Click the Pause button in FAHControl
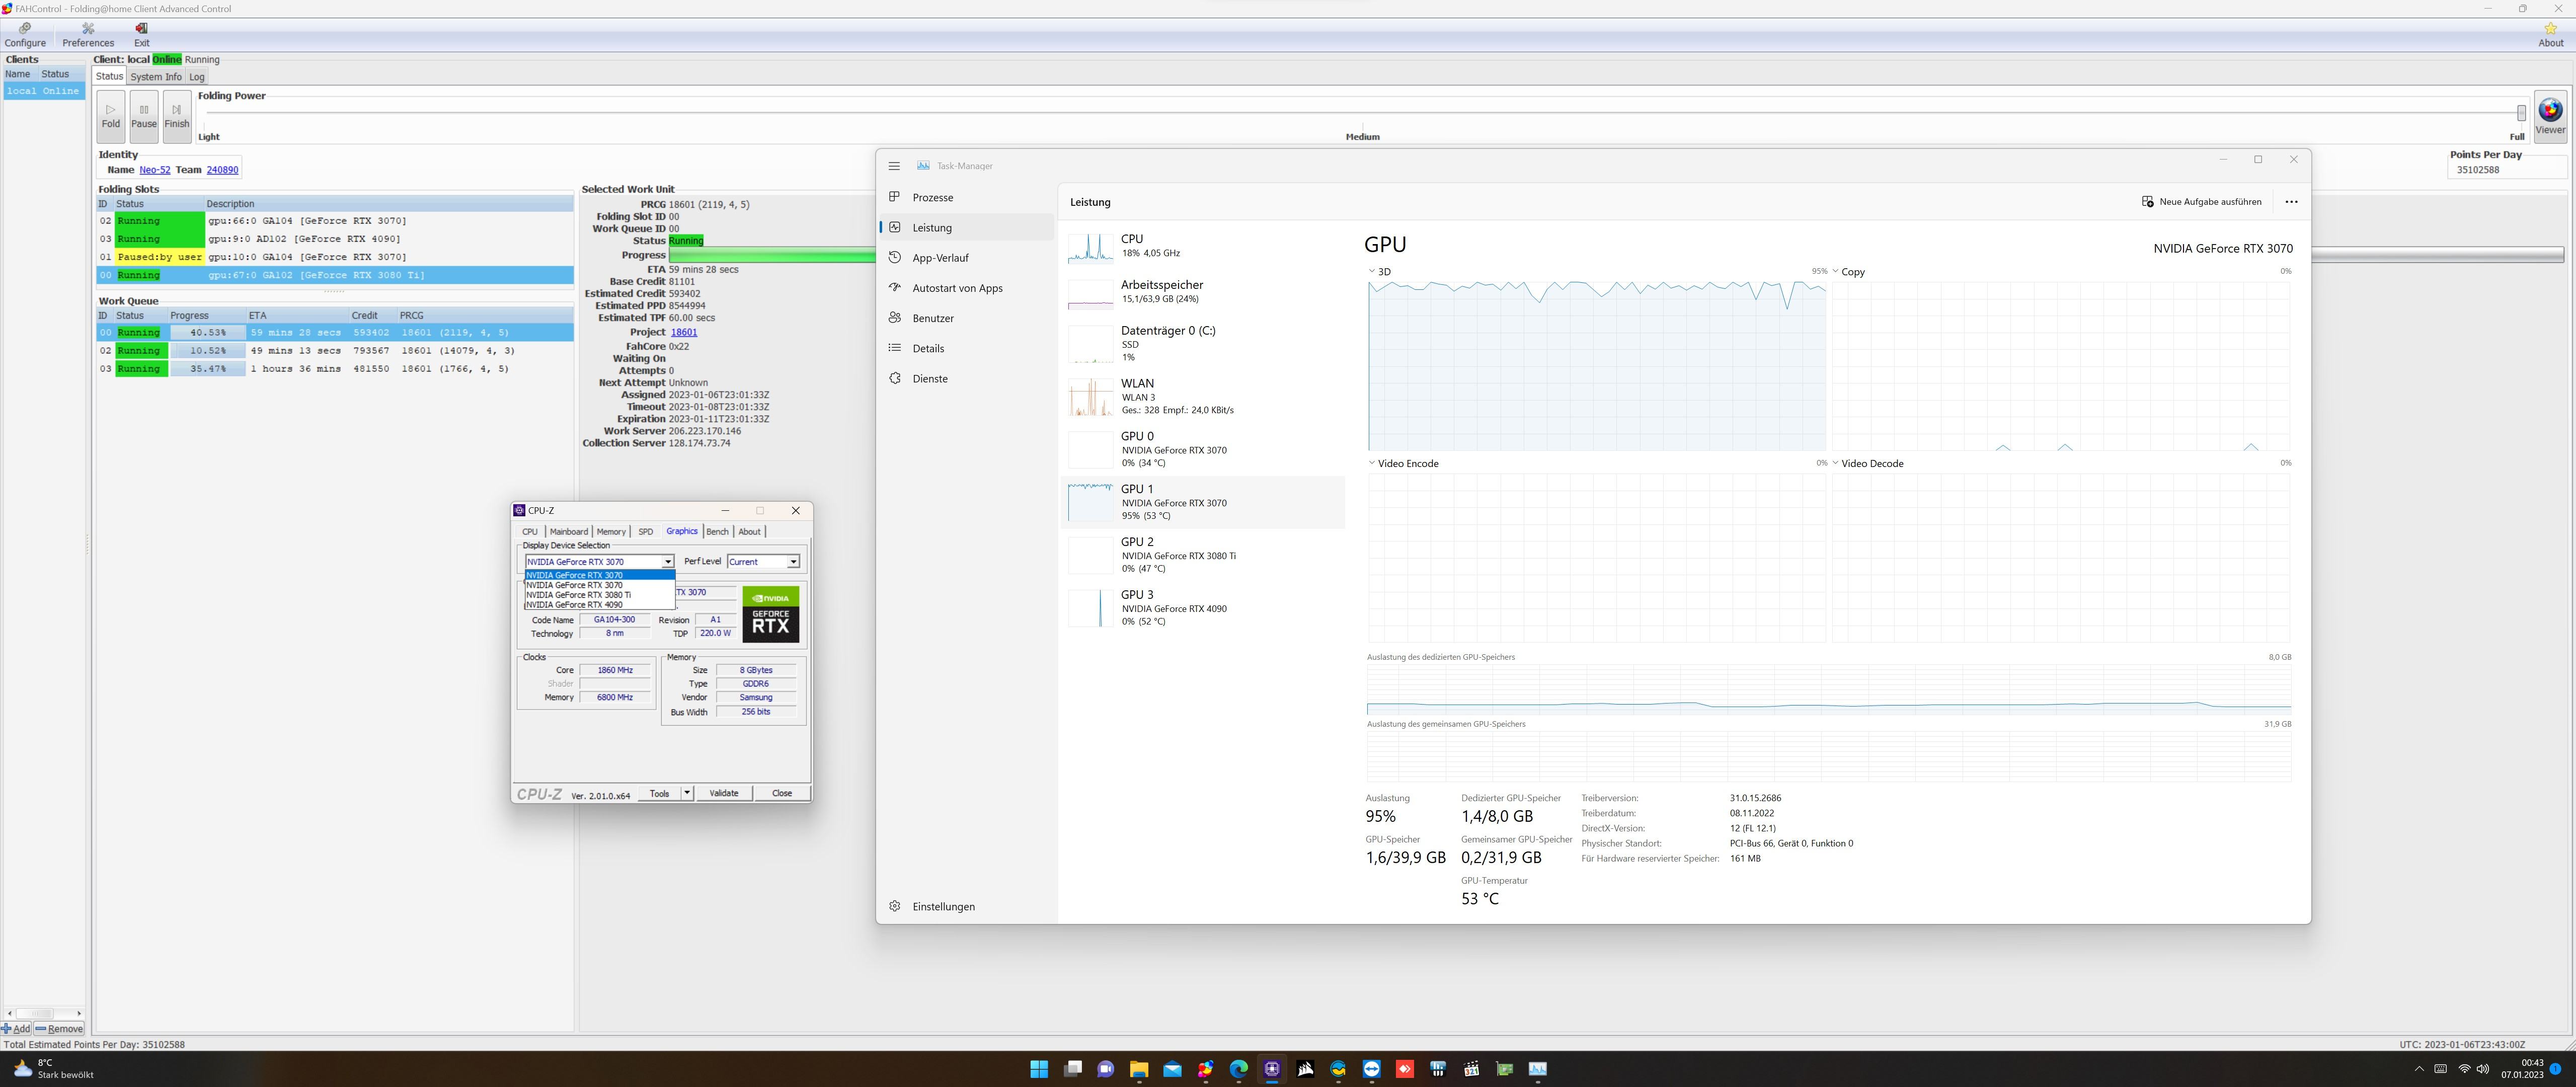The height and width of the screenshot is (1087, 2576). pos(144,116)
